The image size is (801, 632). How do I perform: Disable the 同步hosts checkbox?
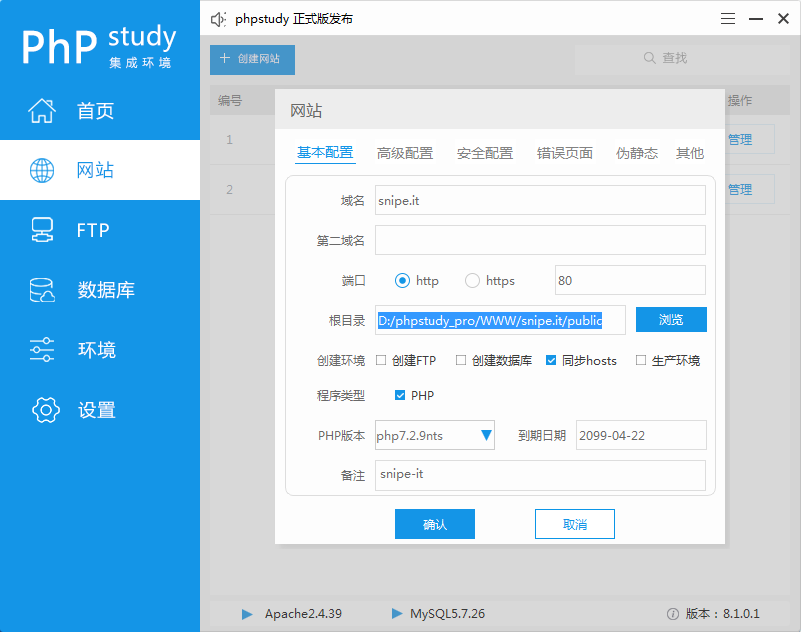[553, 361]
